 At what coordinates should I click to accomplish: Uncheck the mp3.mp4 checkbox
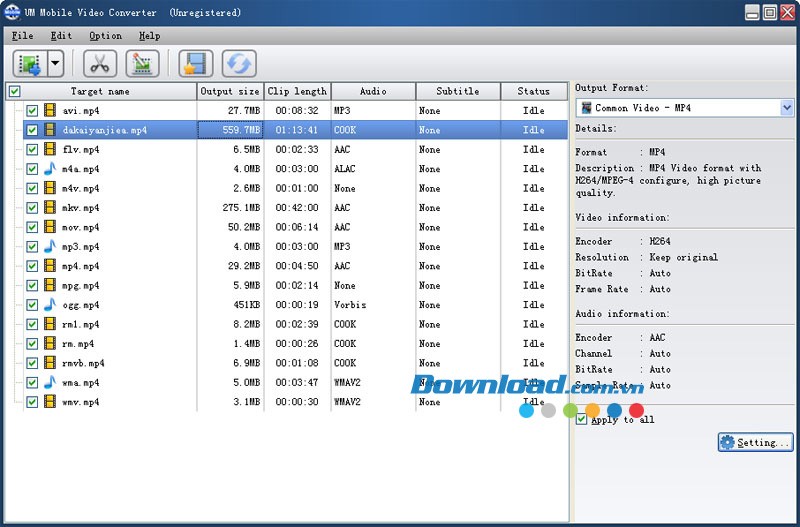[32, 246]
